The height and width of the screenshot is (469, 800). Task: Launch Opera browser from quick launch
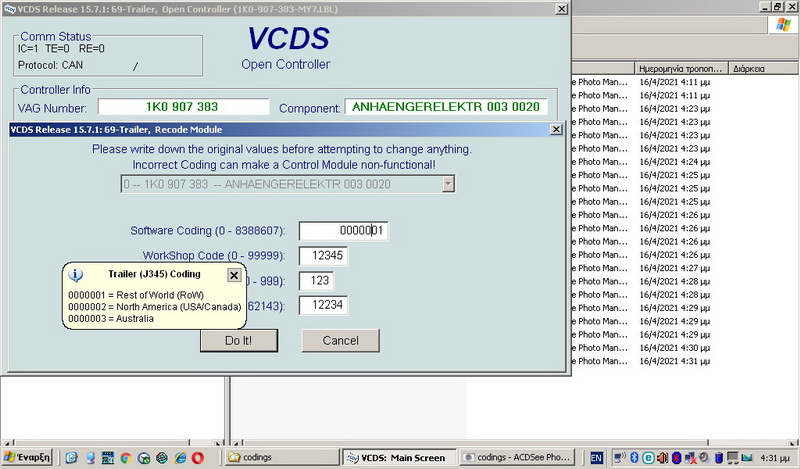198,458
